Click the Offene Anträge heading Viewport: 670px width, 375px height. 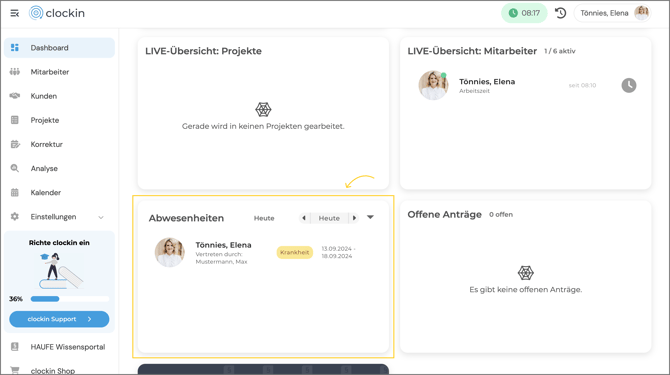tap(444, 214)
